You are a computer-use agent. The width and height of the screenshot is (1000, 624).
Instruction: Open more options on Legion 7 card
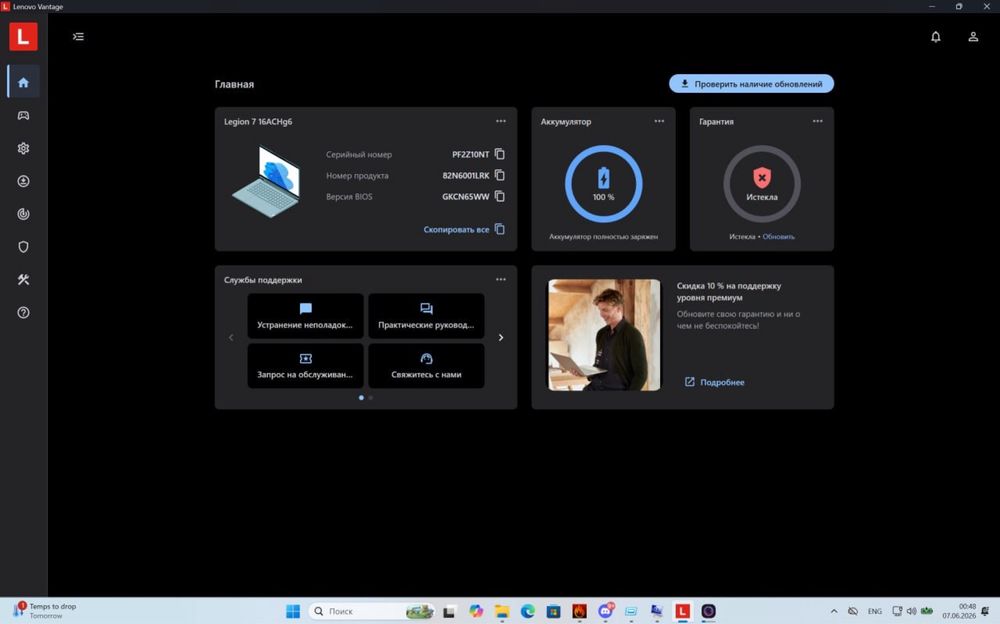click(x=501, y=121)
